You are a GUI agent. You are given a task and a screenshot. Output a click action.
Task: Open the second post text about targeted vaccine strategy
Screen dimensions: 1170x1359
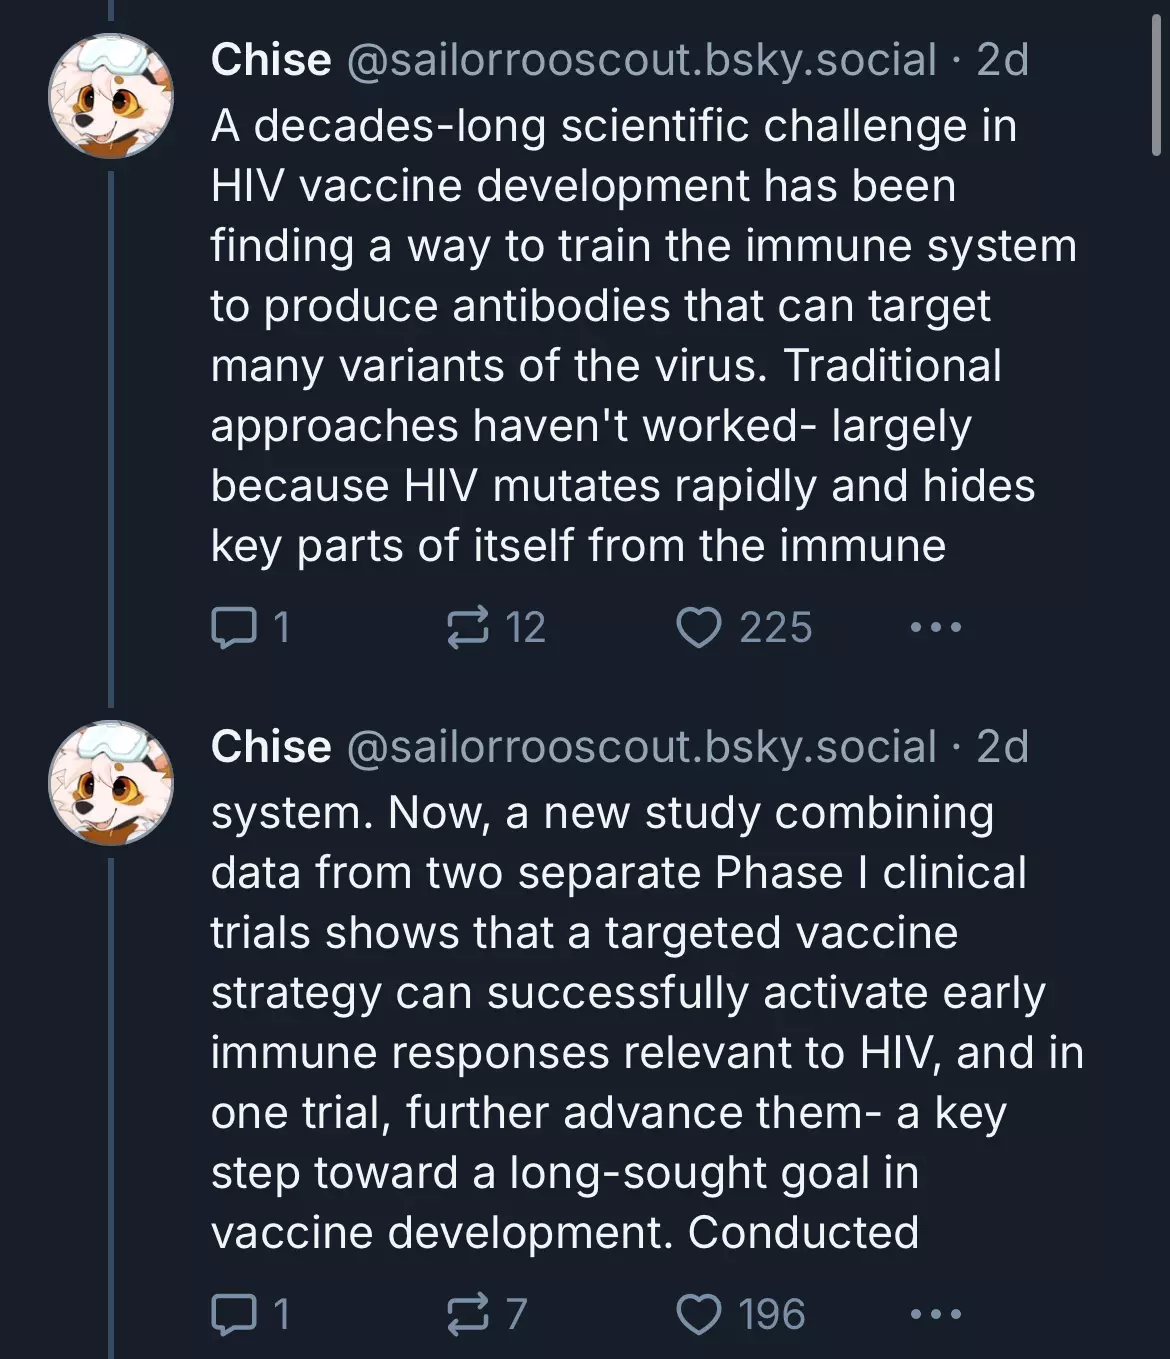pyautogui.click(x=647, y=1022)
